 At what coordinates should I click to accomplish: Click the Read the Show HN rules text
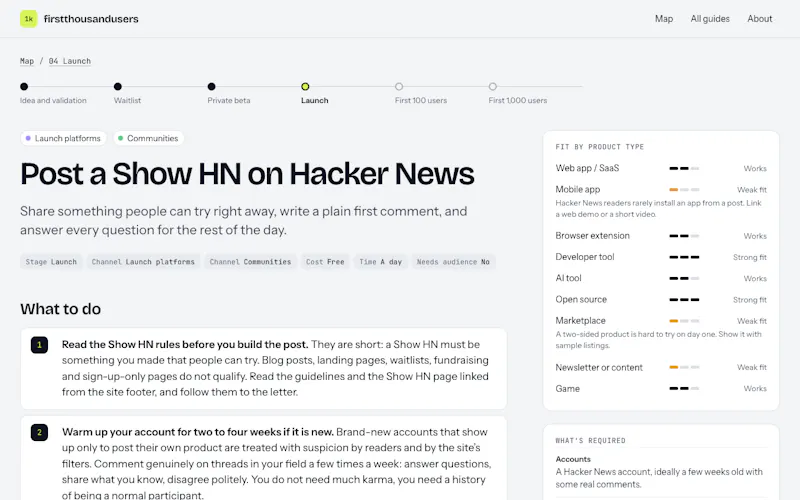tap(185, 344)
